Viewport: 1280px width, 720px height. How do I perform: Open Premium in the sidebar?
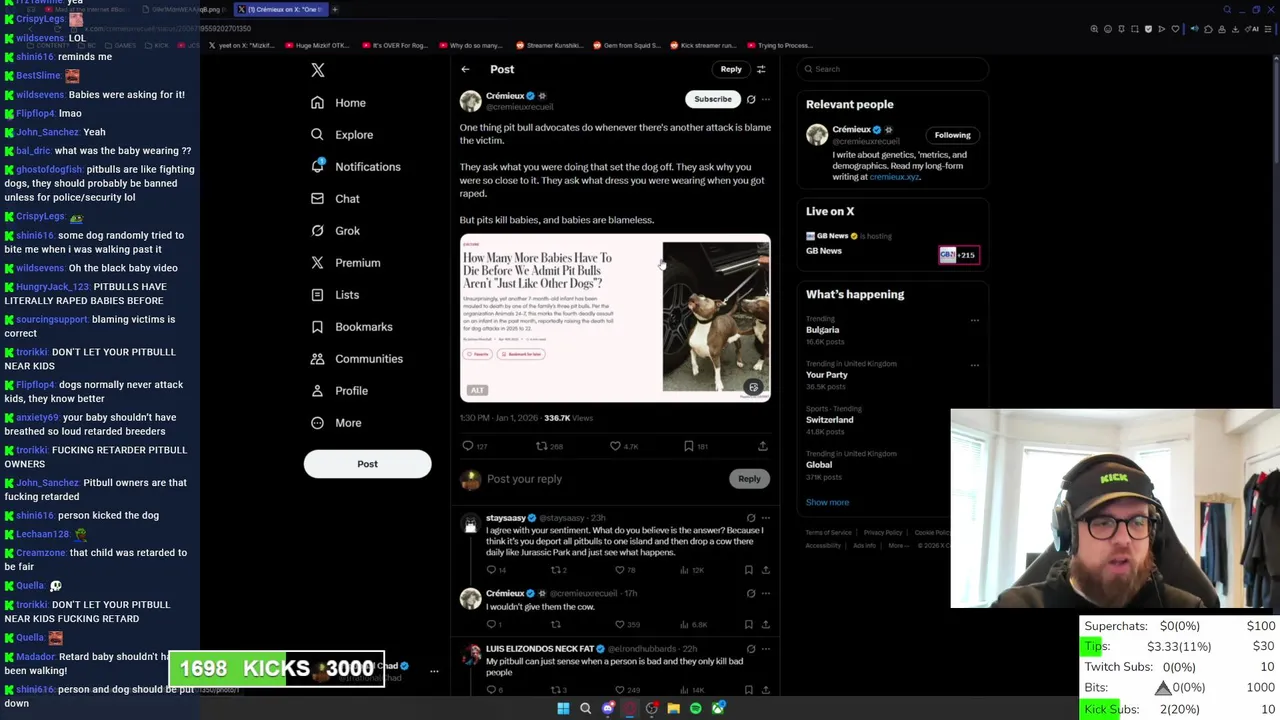(345, 263)
